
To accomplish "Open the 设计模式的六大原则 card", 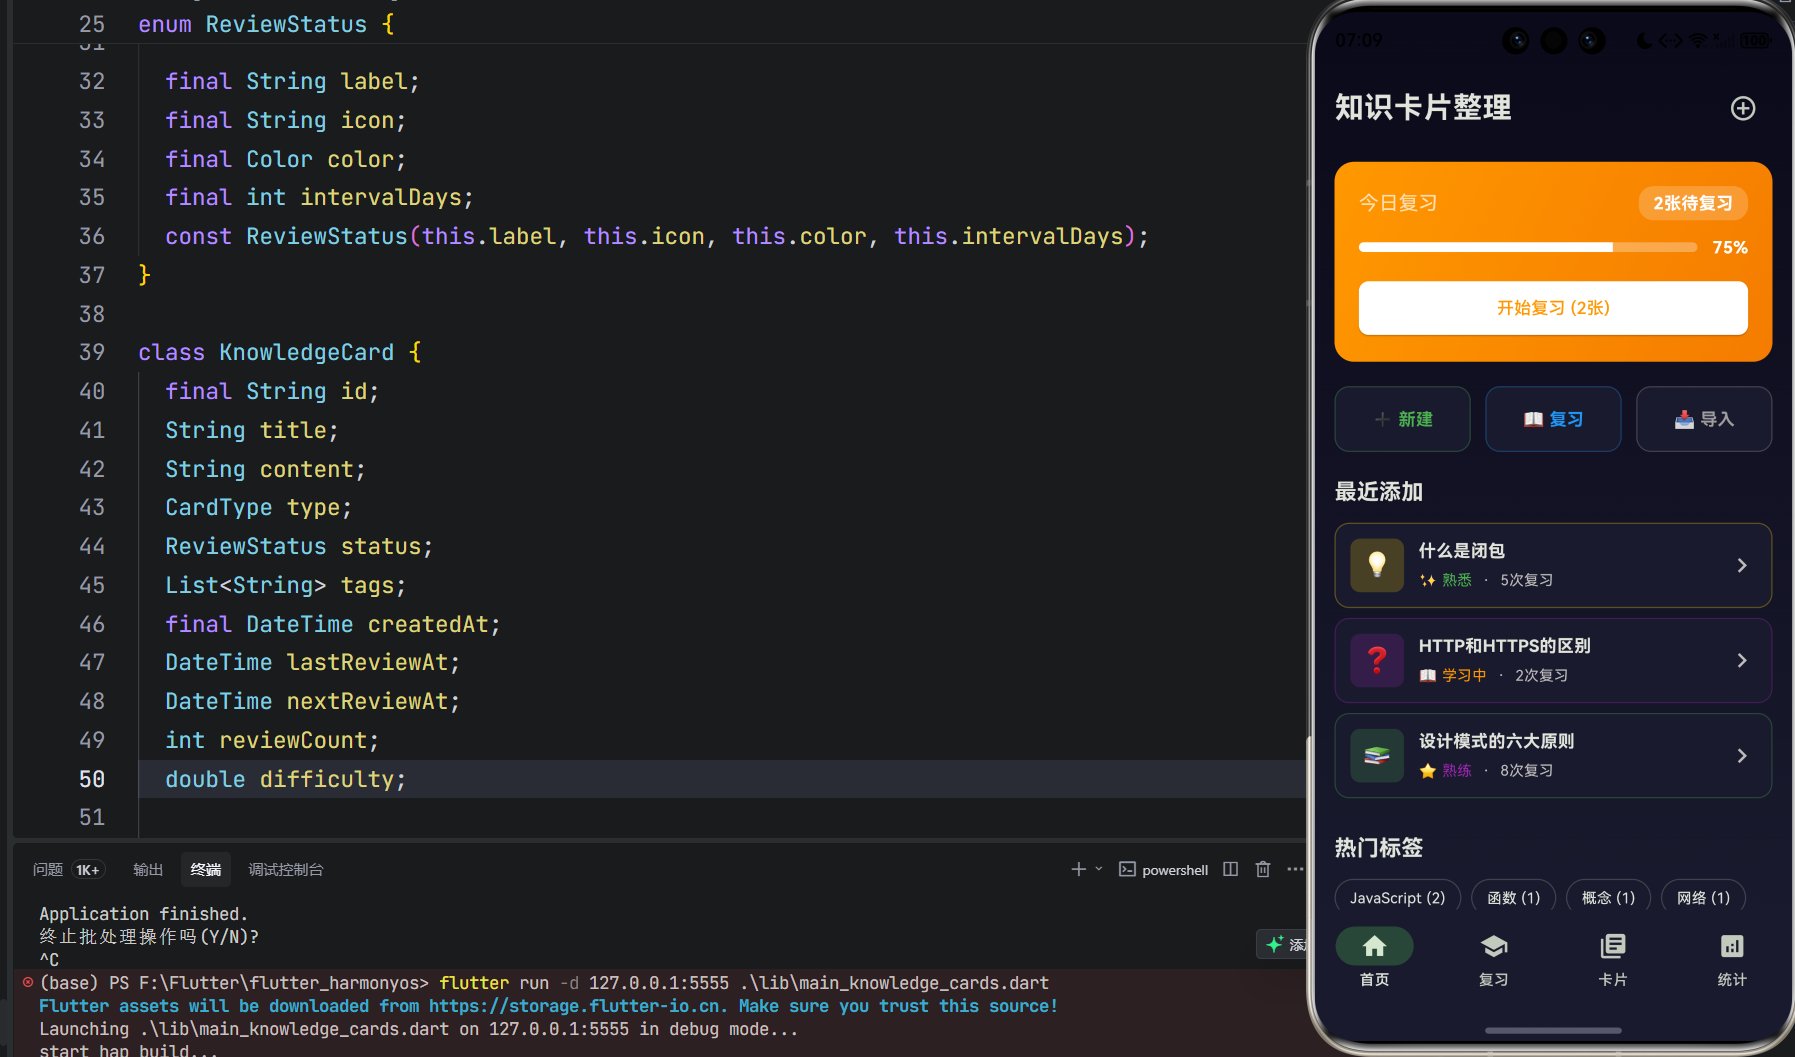I will [x=1553, y=755].
